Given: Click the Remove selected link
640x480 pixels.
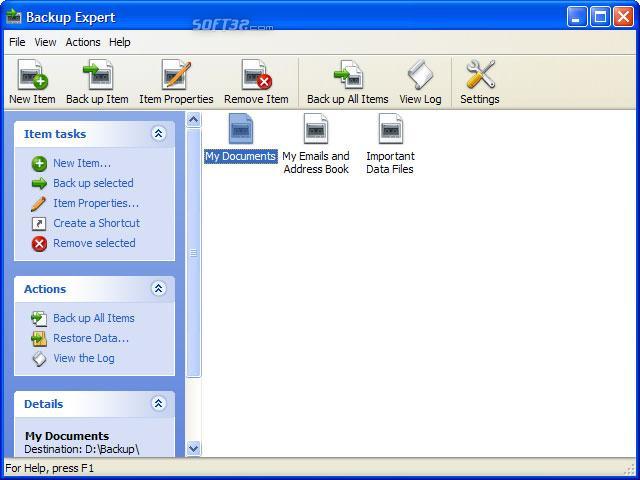Looking at the screenshot, I should pyautogui.click(x=94, y=243).
